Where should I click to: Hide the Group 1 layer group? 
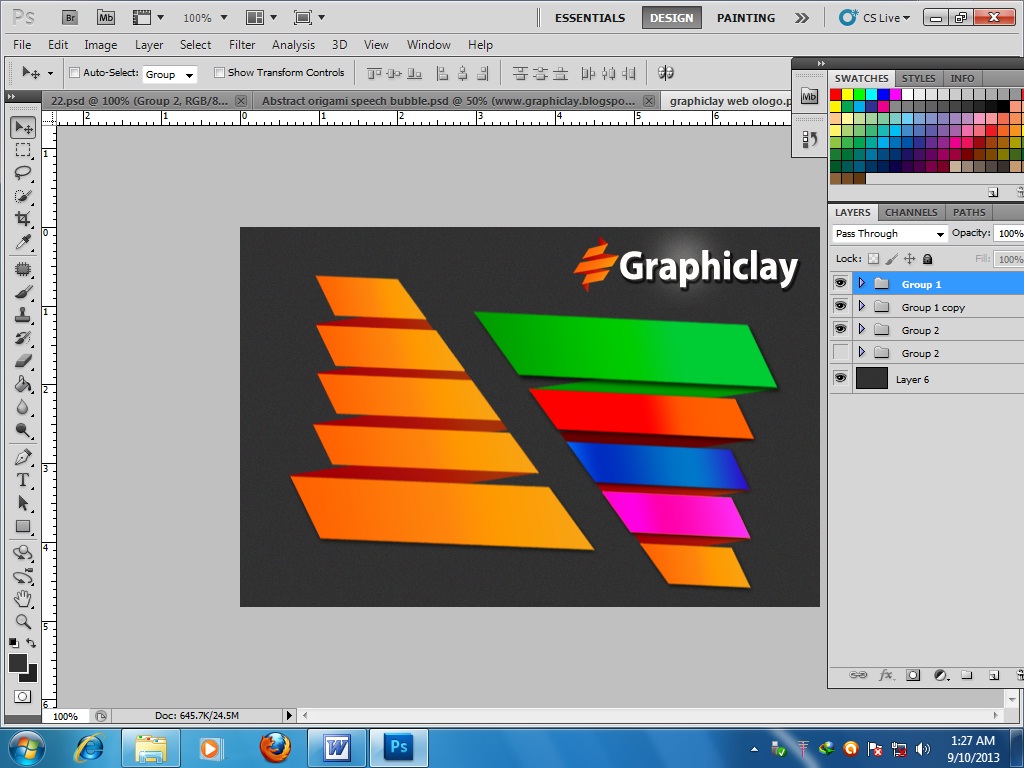click(840, 283)
